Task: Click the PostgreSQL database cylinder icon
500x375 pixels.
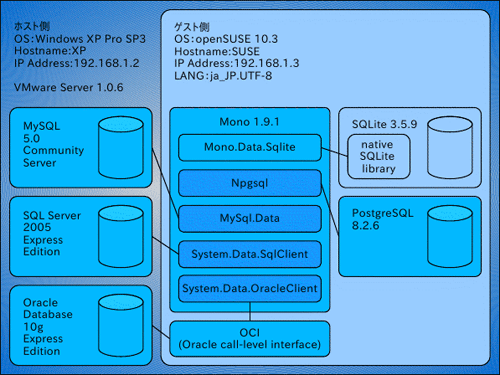Action: pos(450,236)
